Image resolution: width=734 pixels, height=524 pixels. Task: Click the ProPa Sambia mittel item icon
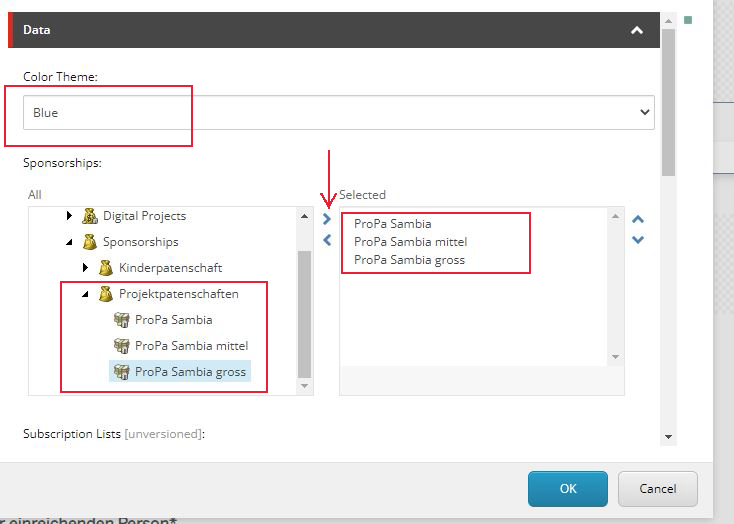point(122,346)
